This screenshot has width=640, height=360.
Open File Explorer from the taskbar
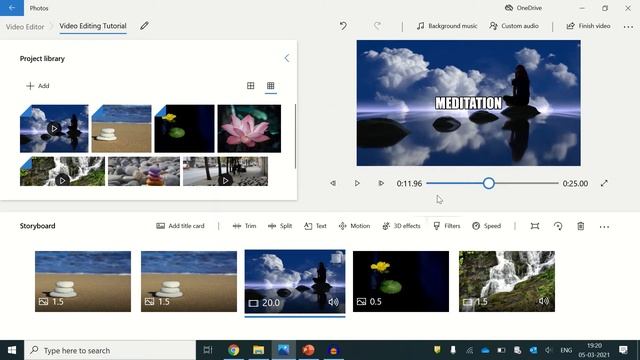click(258, 350)
